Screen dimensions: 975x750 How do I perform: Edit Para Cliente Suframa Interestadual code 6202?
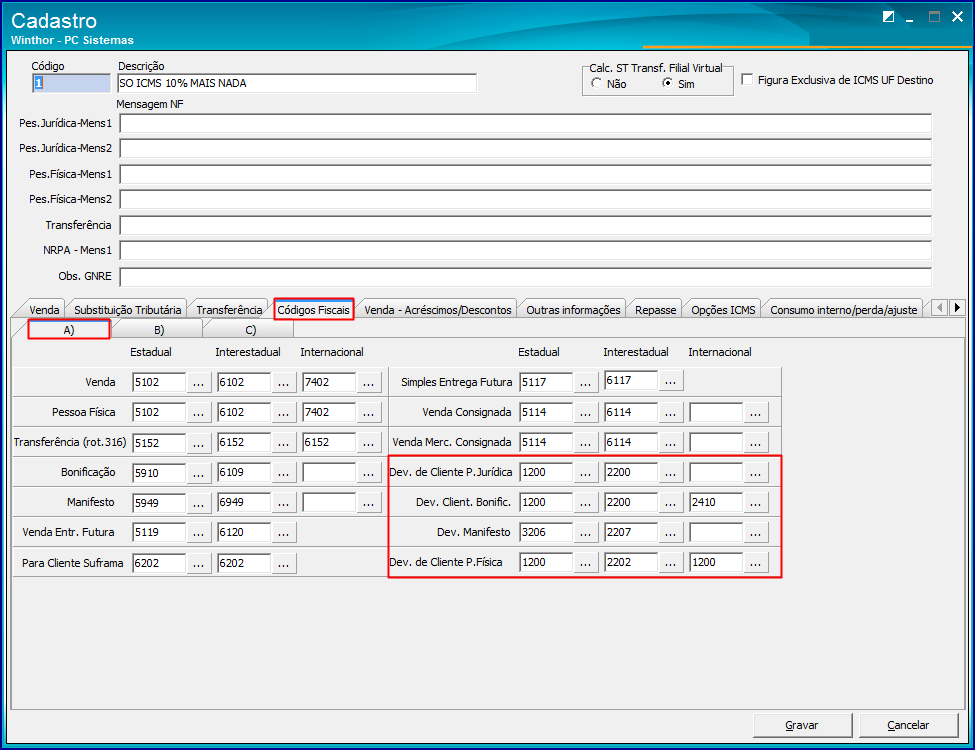coord(244,563)
